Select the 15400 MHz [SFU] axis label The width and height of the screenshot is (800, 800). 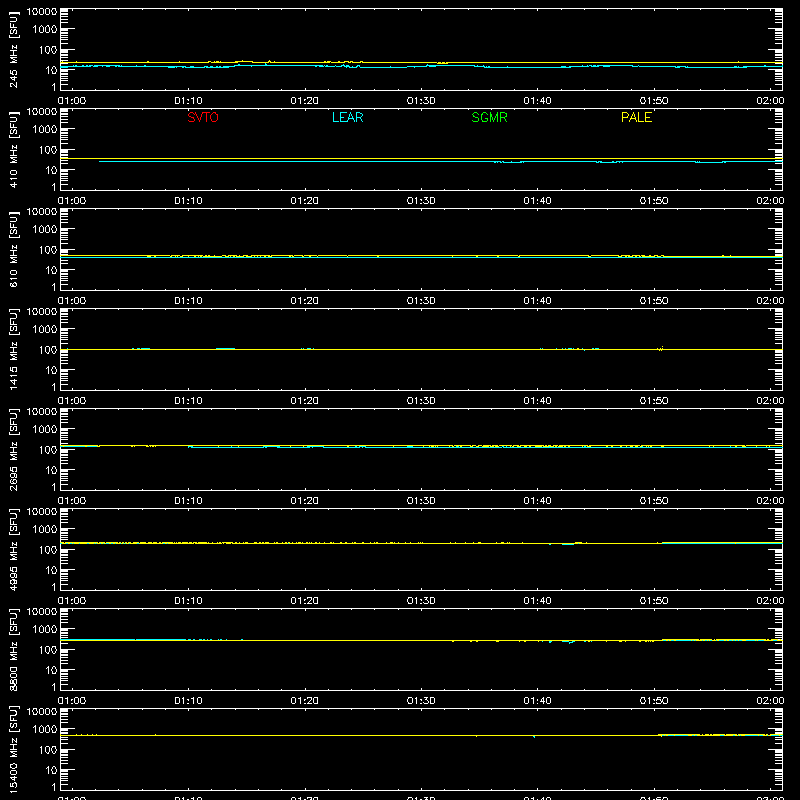14,749
